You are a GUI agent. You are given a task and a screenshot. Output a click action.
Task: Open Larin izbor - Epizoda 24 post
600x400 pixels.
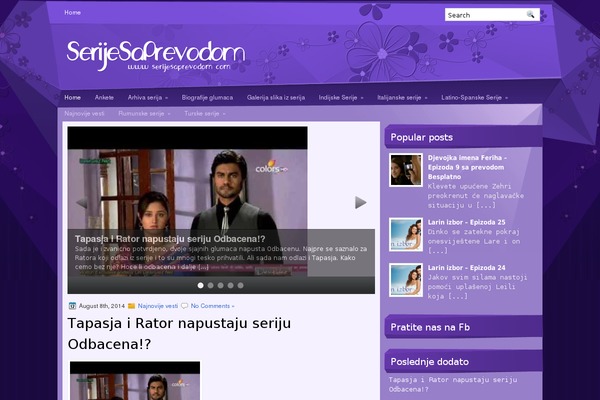click(x=466, y=268)
